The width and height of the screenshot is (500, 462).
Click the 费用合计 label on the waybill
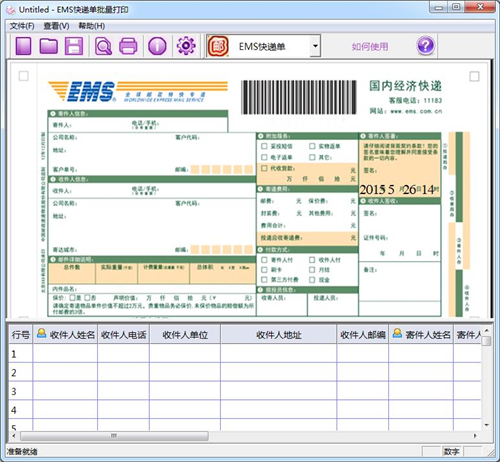click(x=273, y=225)
